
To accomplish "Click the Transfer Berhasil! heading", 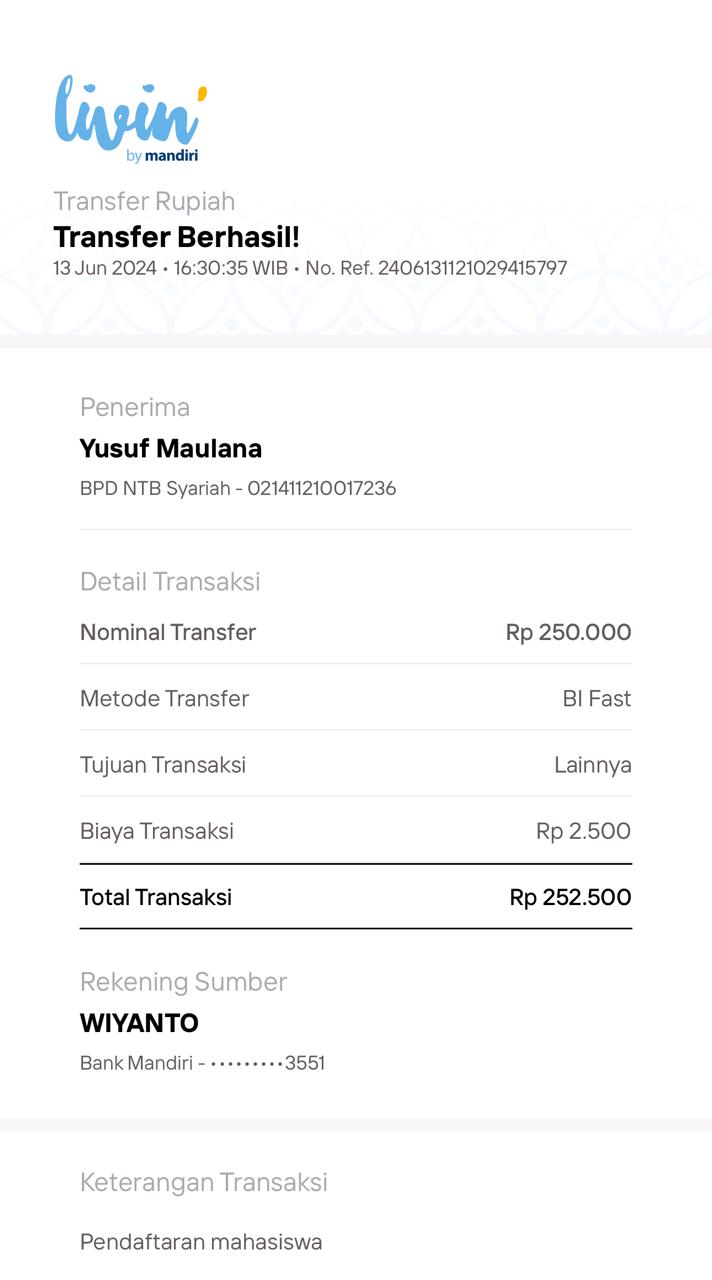I will [176, 237].
